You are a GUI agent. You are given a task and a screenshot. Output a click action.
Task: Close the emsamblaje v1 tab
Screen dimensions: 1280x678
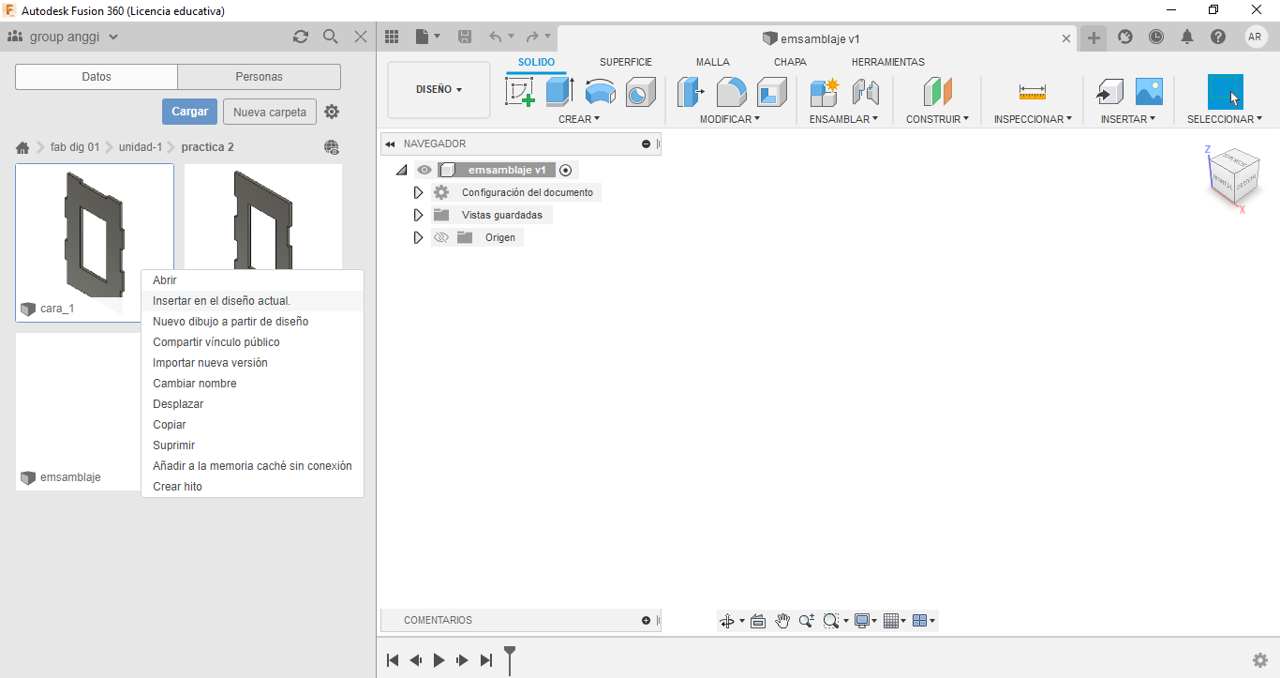tap(1066, 39)
